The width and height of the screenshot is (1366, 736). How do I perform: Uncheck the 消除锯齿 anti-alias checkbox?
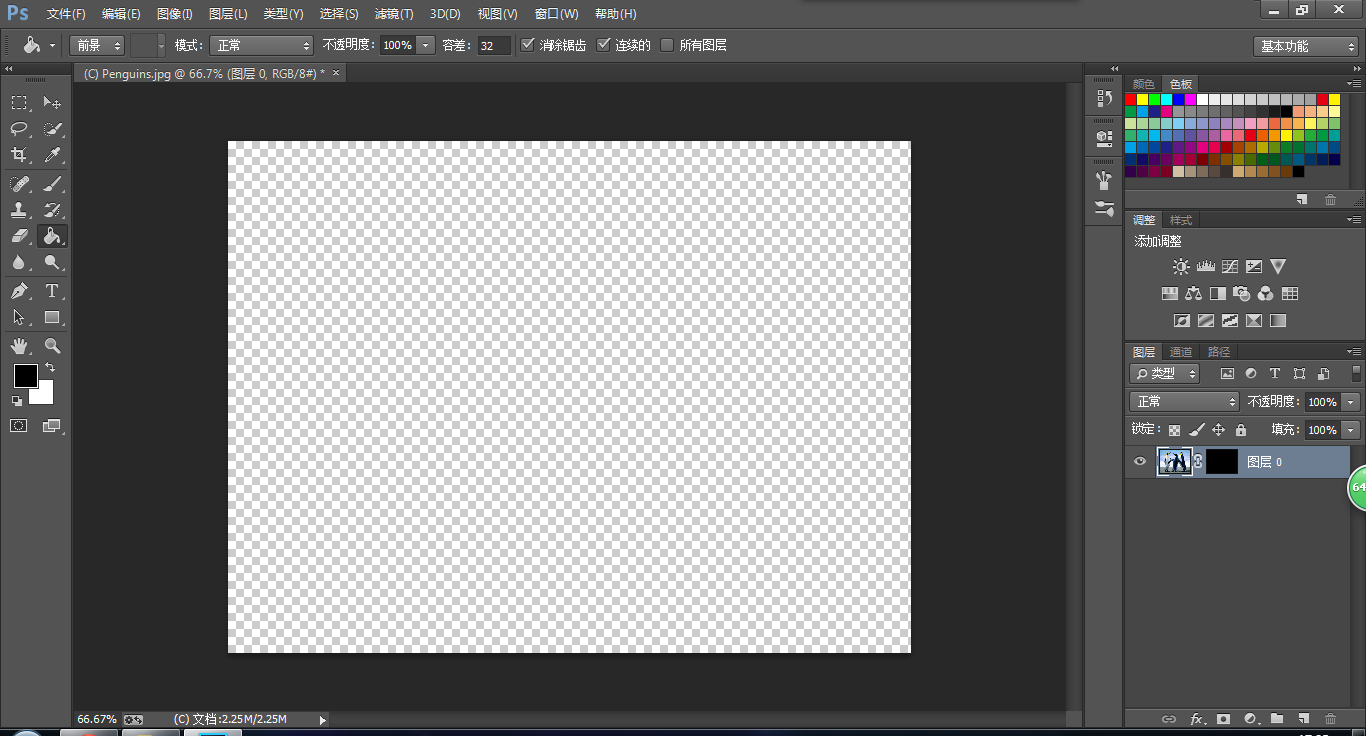(528, 45)
